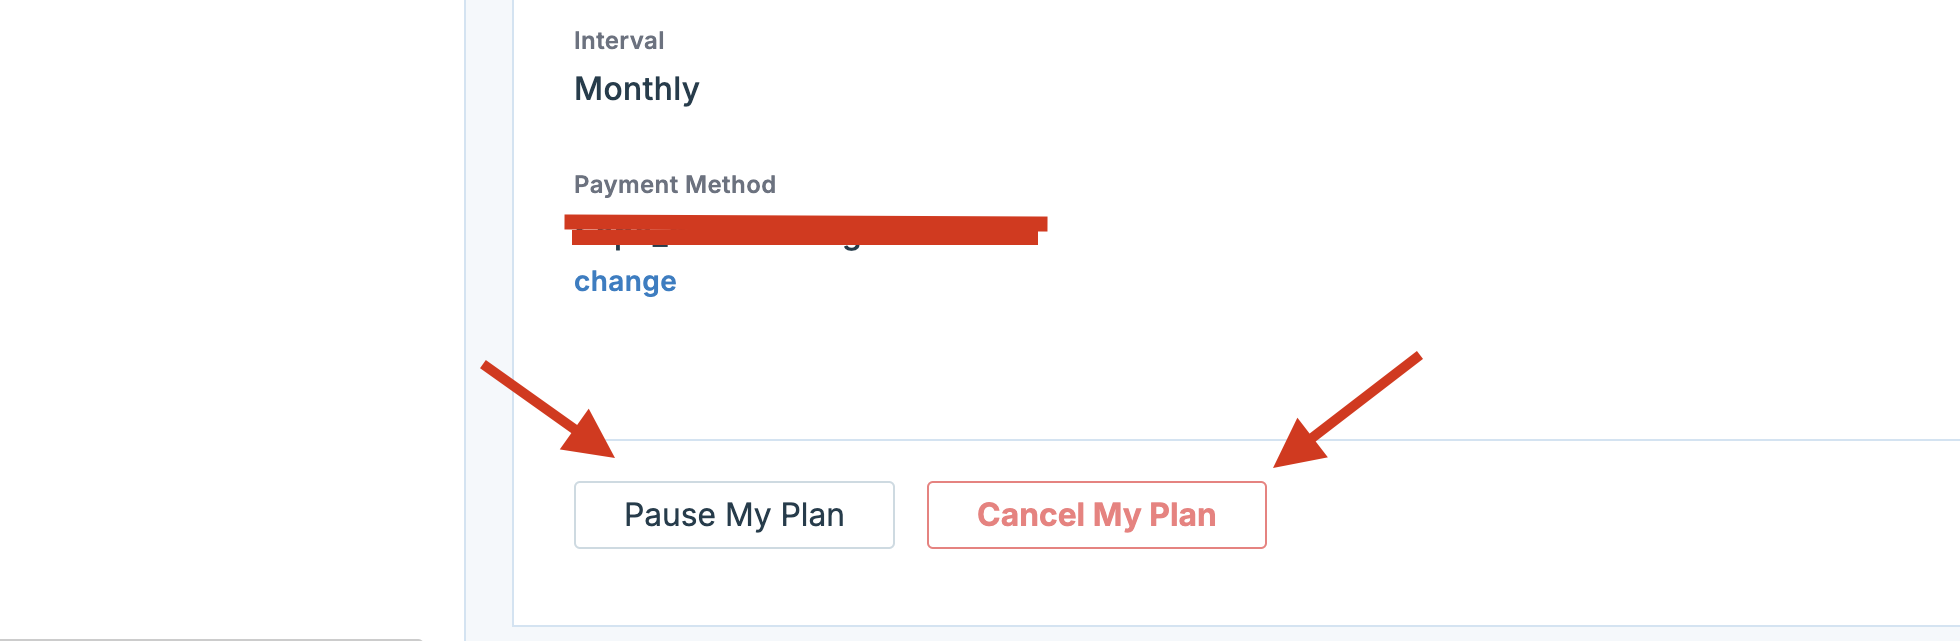This screenshot has height=641, width=1960.
Task: Click the Interval field label
Action: pos(618,41)
